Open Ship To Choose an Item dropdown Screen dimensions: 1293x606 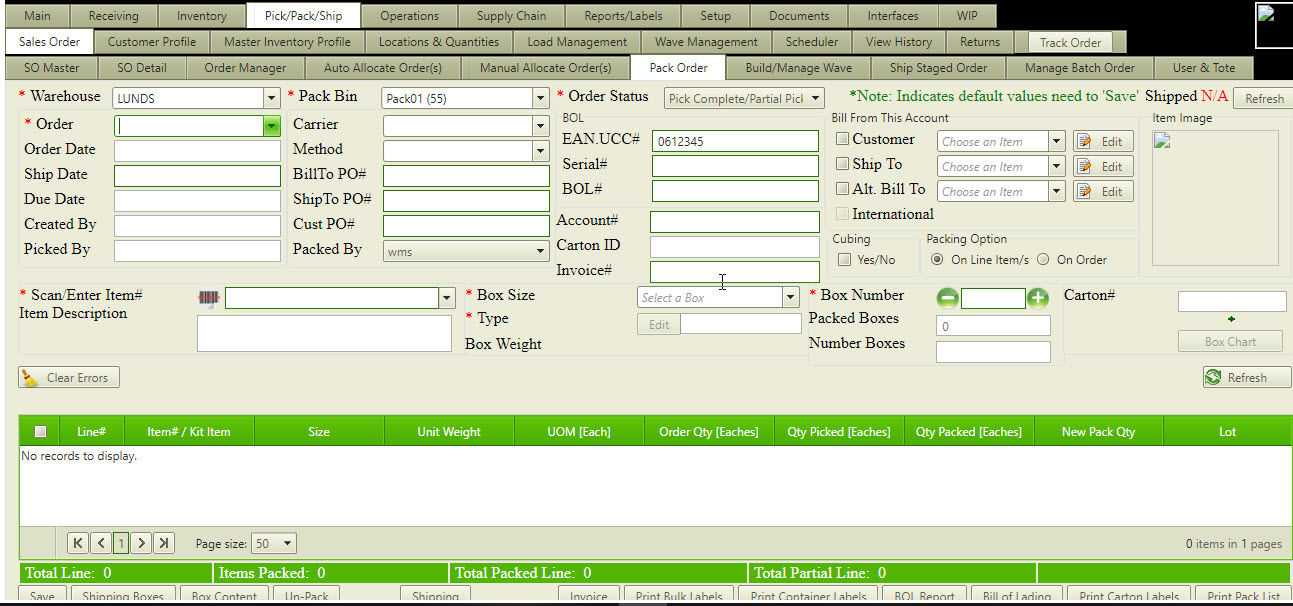click(x=1056, y=166)
